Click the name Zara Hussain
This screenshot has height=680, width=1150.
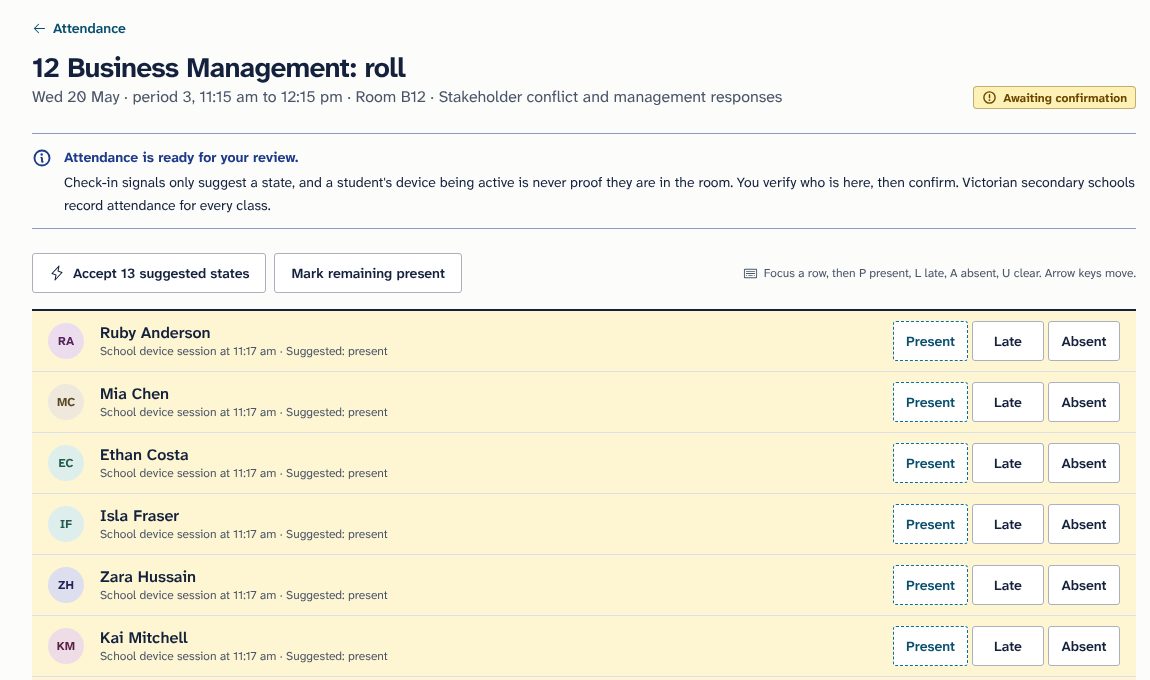pos(147,576)
